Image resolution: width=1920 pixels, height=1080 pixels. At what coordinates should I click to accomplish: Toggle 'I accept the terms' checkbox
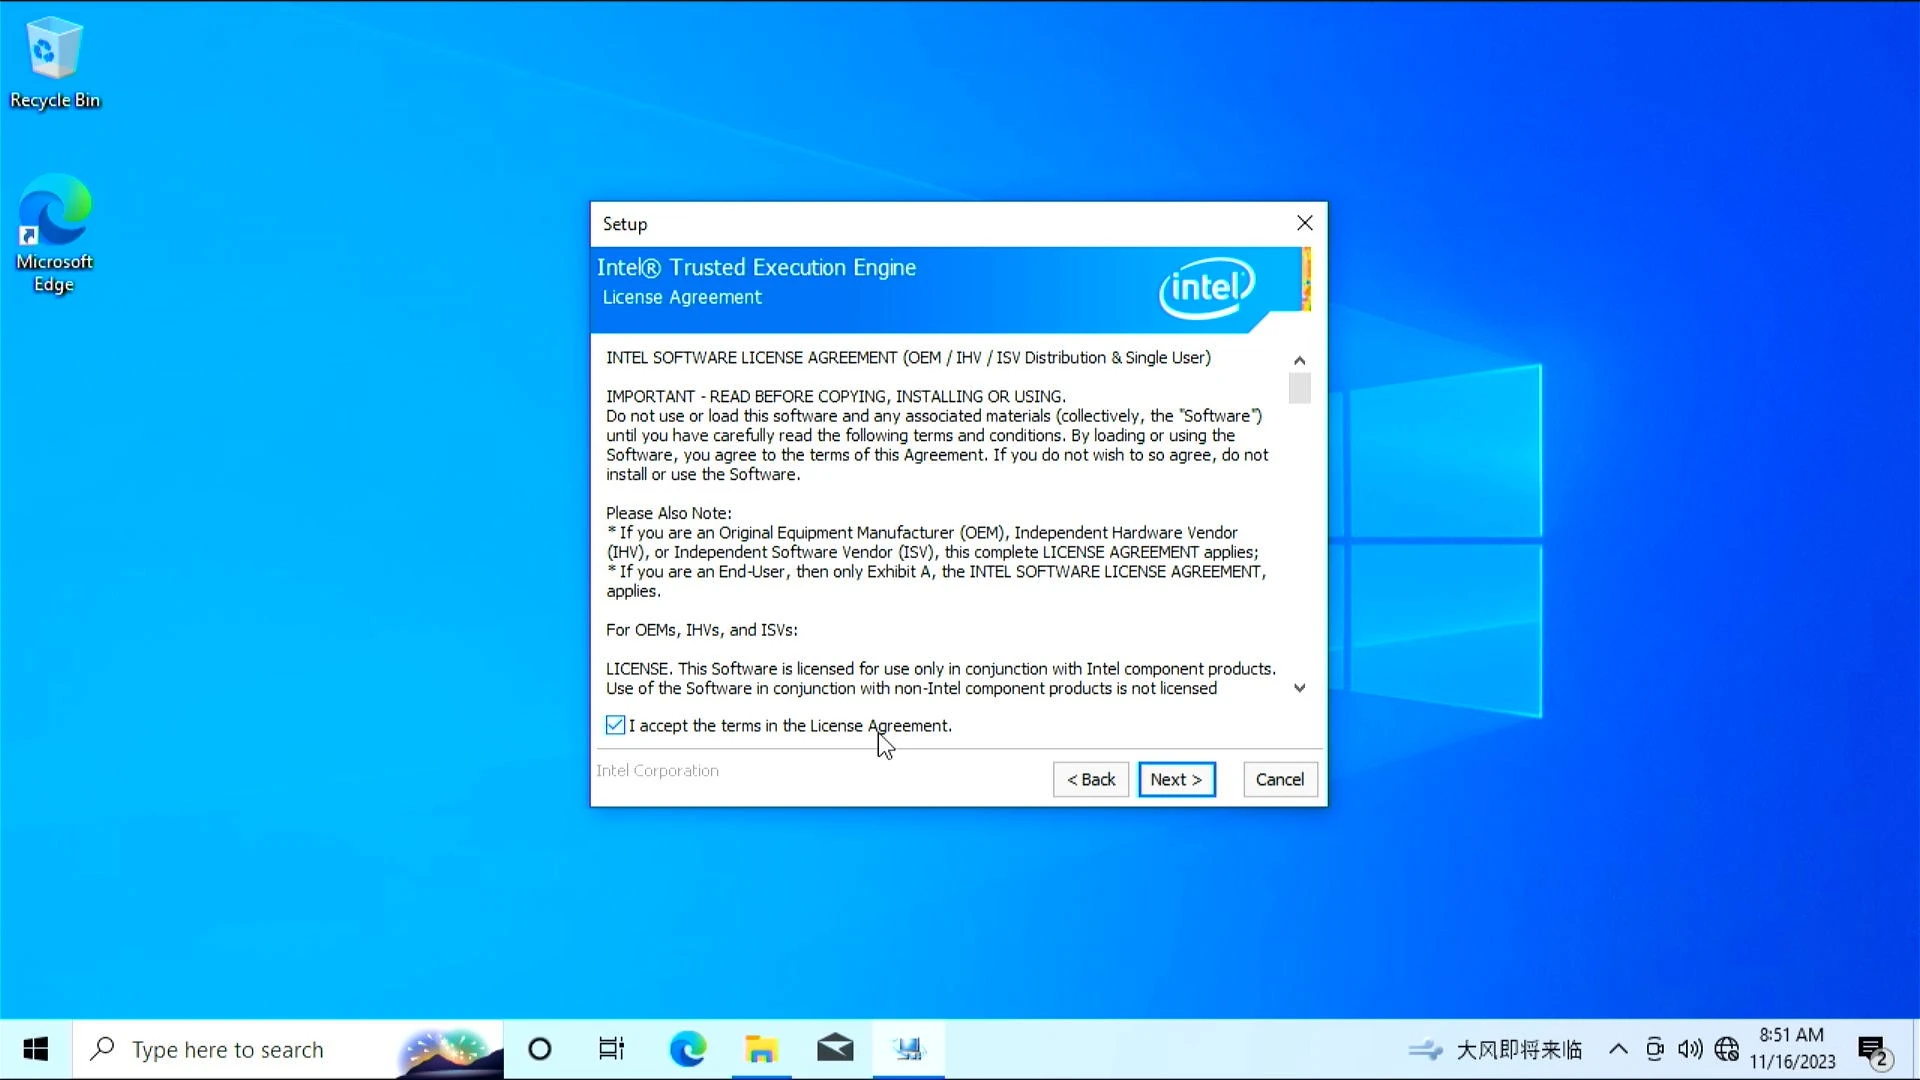click(x=615, y=724)
